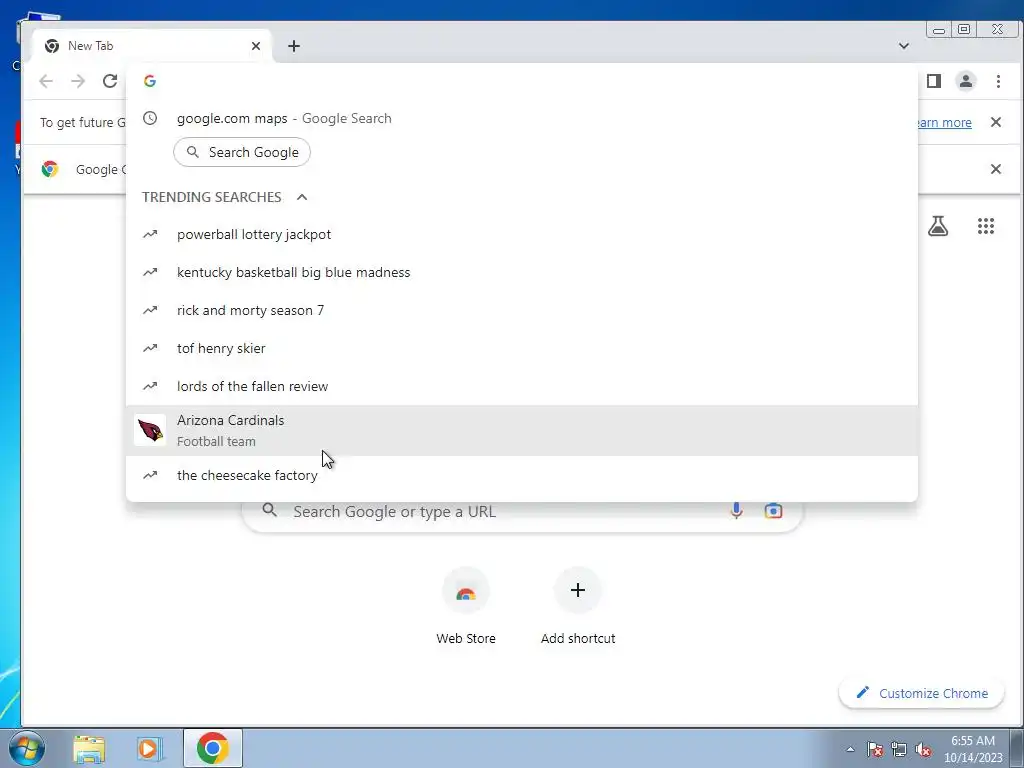Image resolution: width=1024 pixels, height=768 pixels.
Task: Click the trending arrow icon beside 'powerball lottery jackpot'
Action: pyautogui.click(x=150, y=234)
